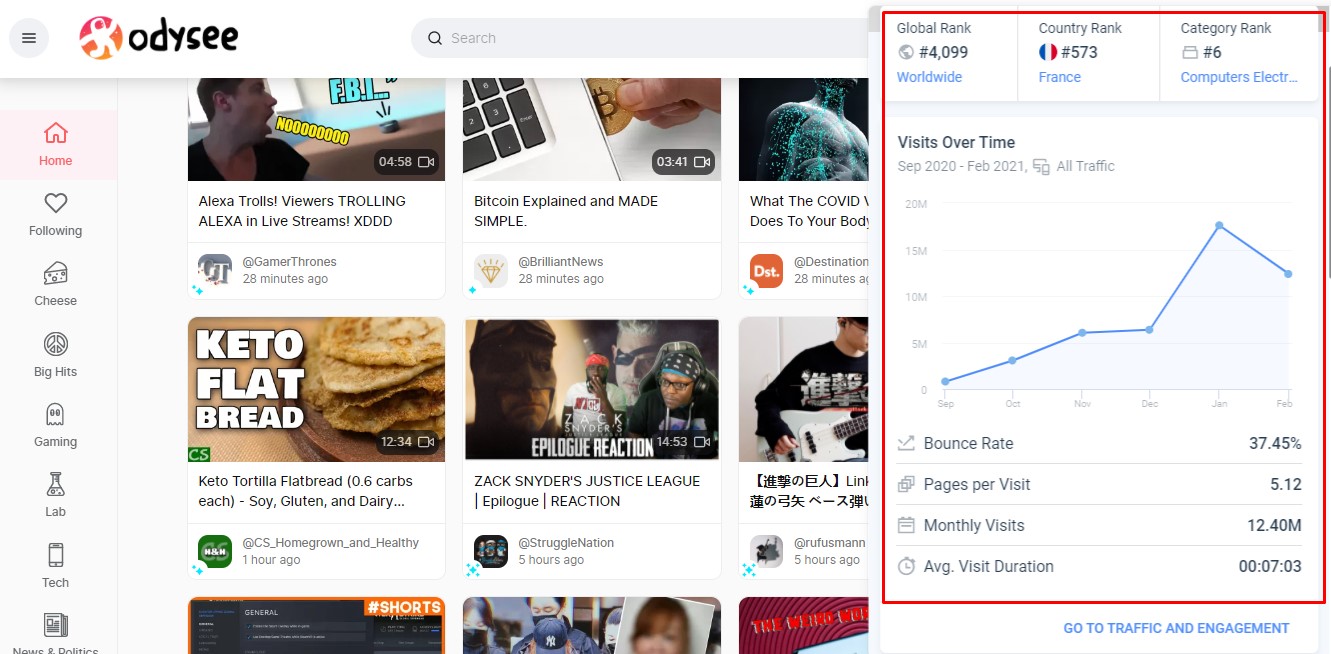
Task: Click the category rank value '#6'
Action: (x=1212, y=52)
